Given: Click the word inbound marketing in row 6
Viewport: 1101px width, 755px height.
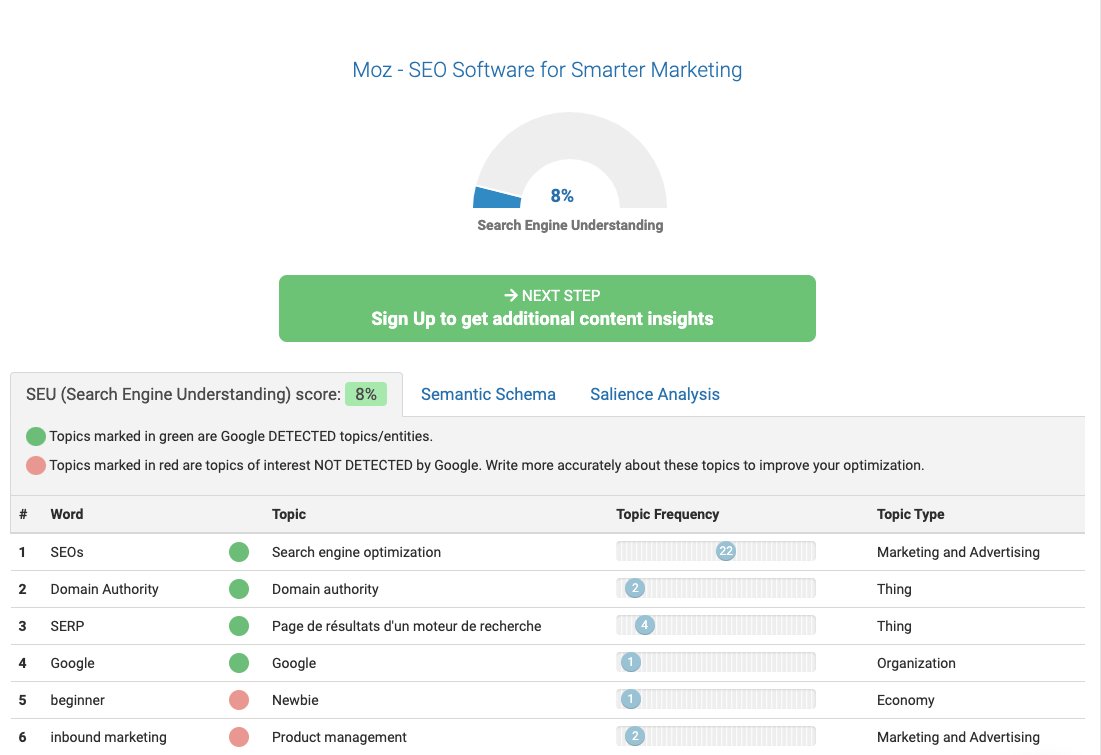Looking at the screenshot, I should point(108,737).
